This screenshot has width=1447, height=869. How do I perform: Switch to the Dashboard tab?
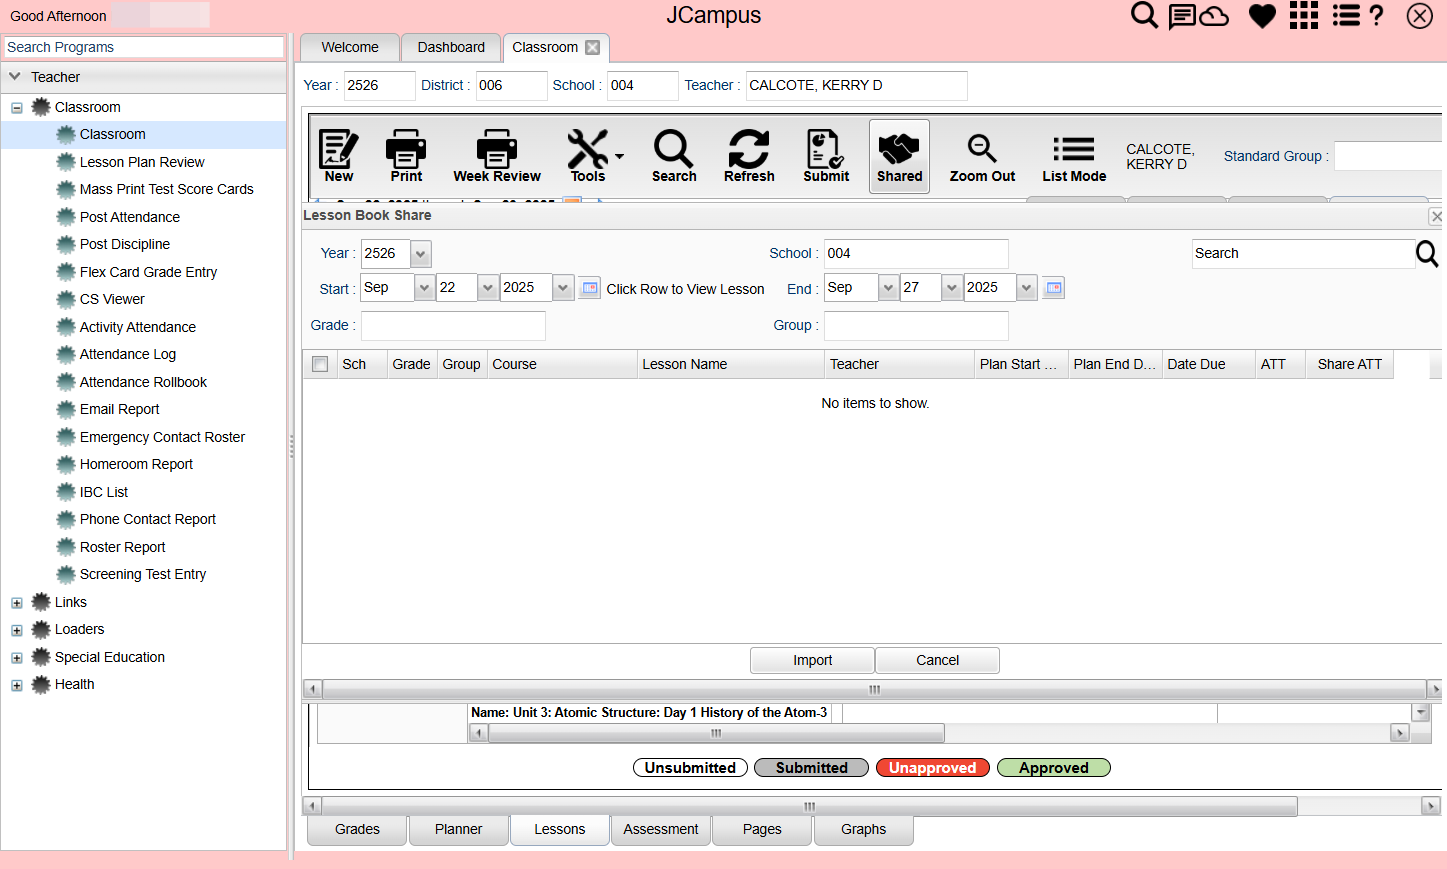tap(451, 47)
